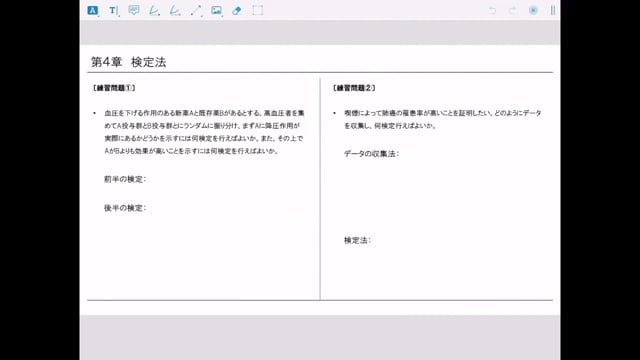The width and height of the screenshot is (640, 360).
Task: Click the double vertical bar toolbar handle
Action: tap(553, 11)
